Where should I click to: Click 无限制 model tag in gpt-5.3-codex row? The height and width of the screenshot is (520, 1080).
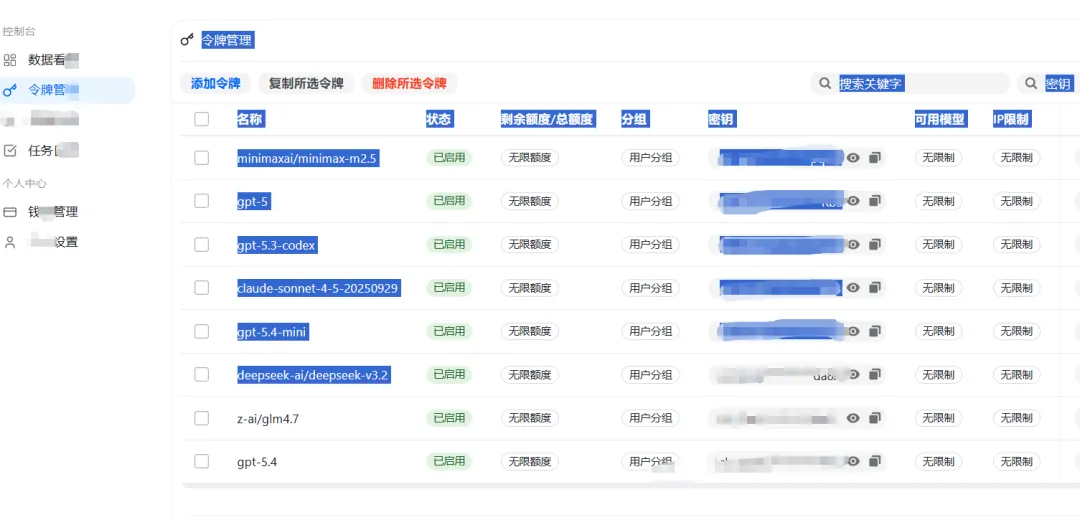click(x=938, y=245)
